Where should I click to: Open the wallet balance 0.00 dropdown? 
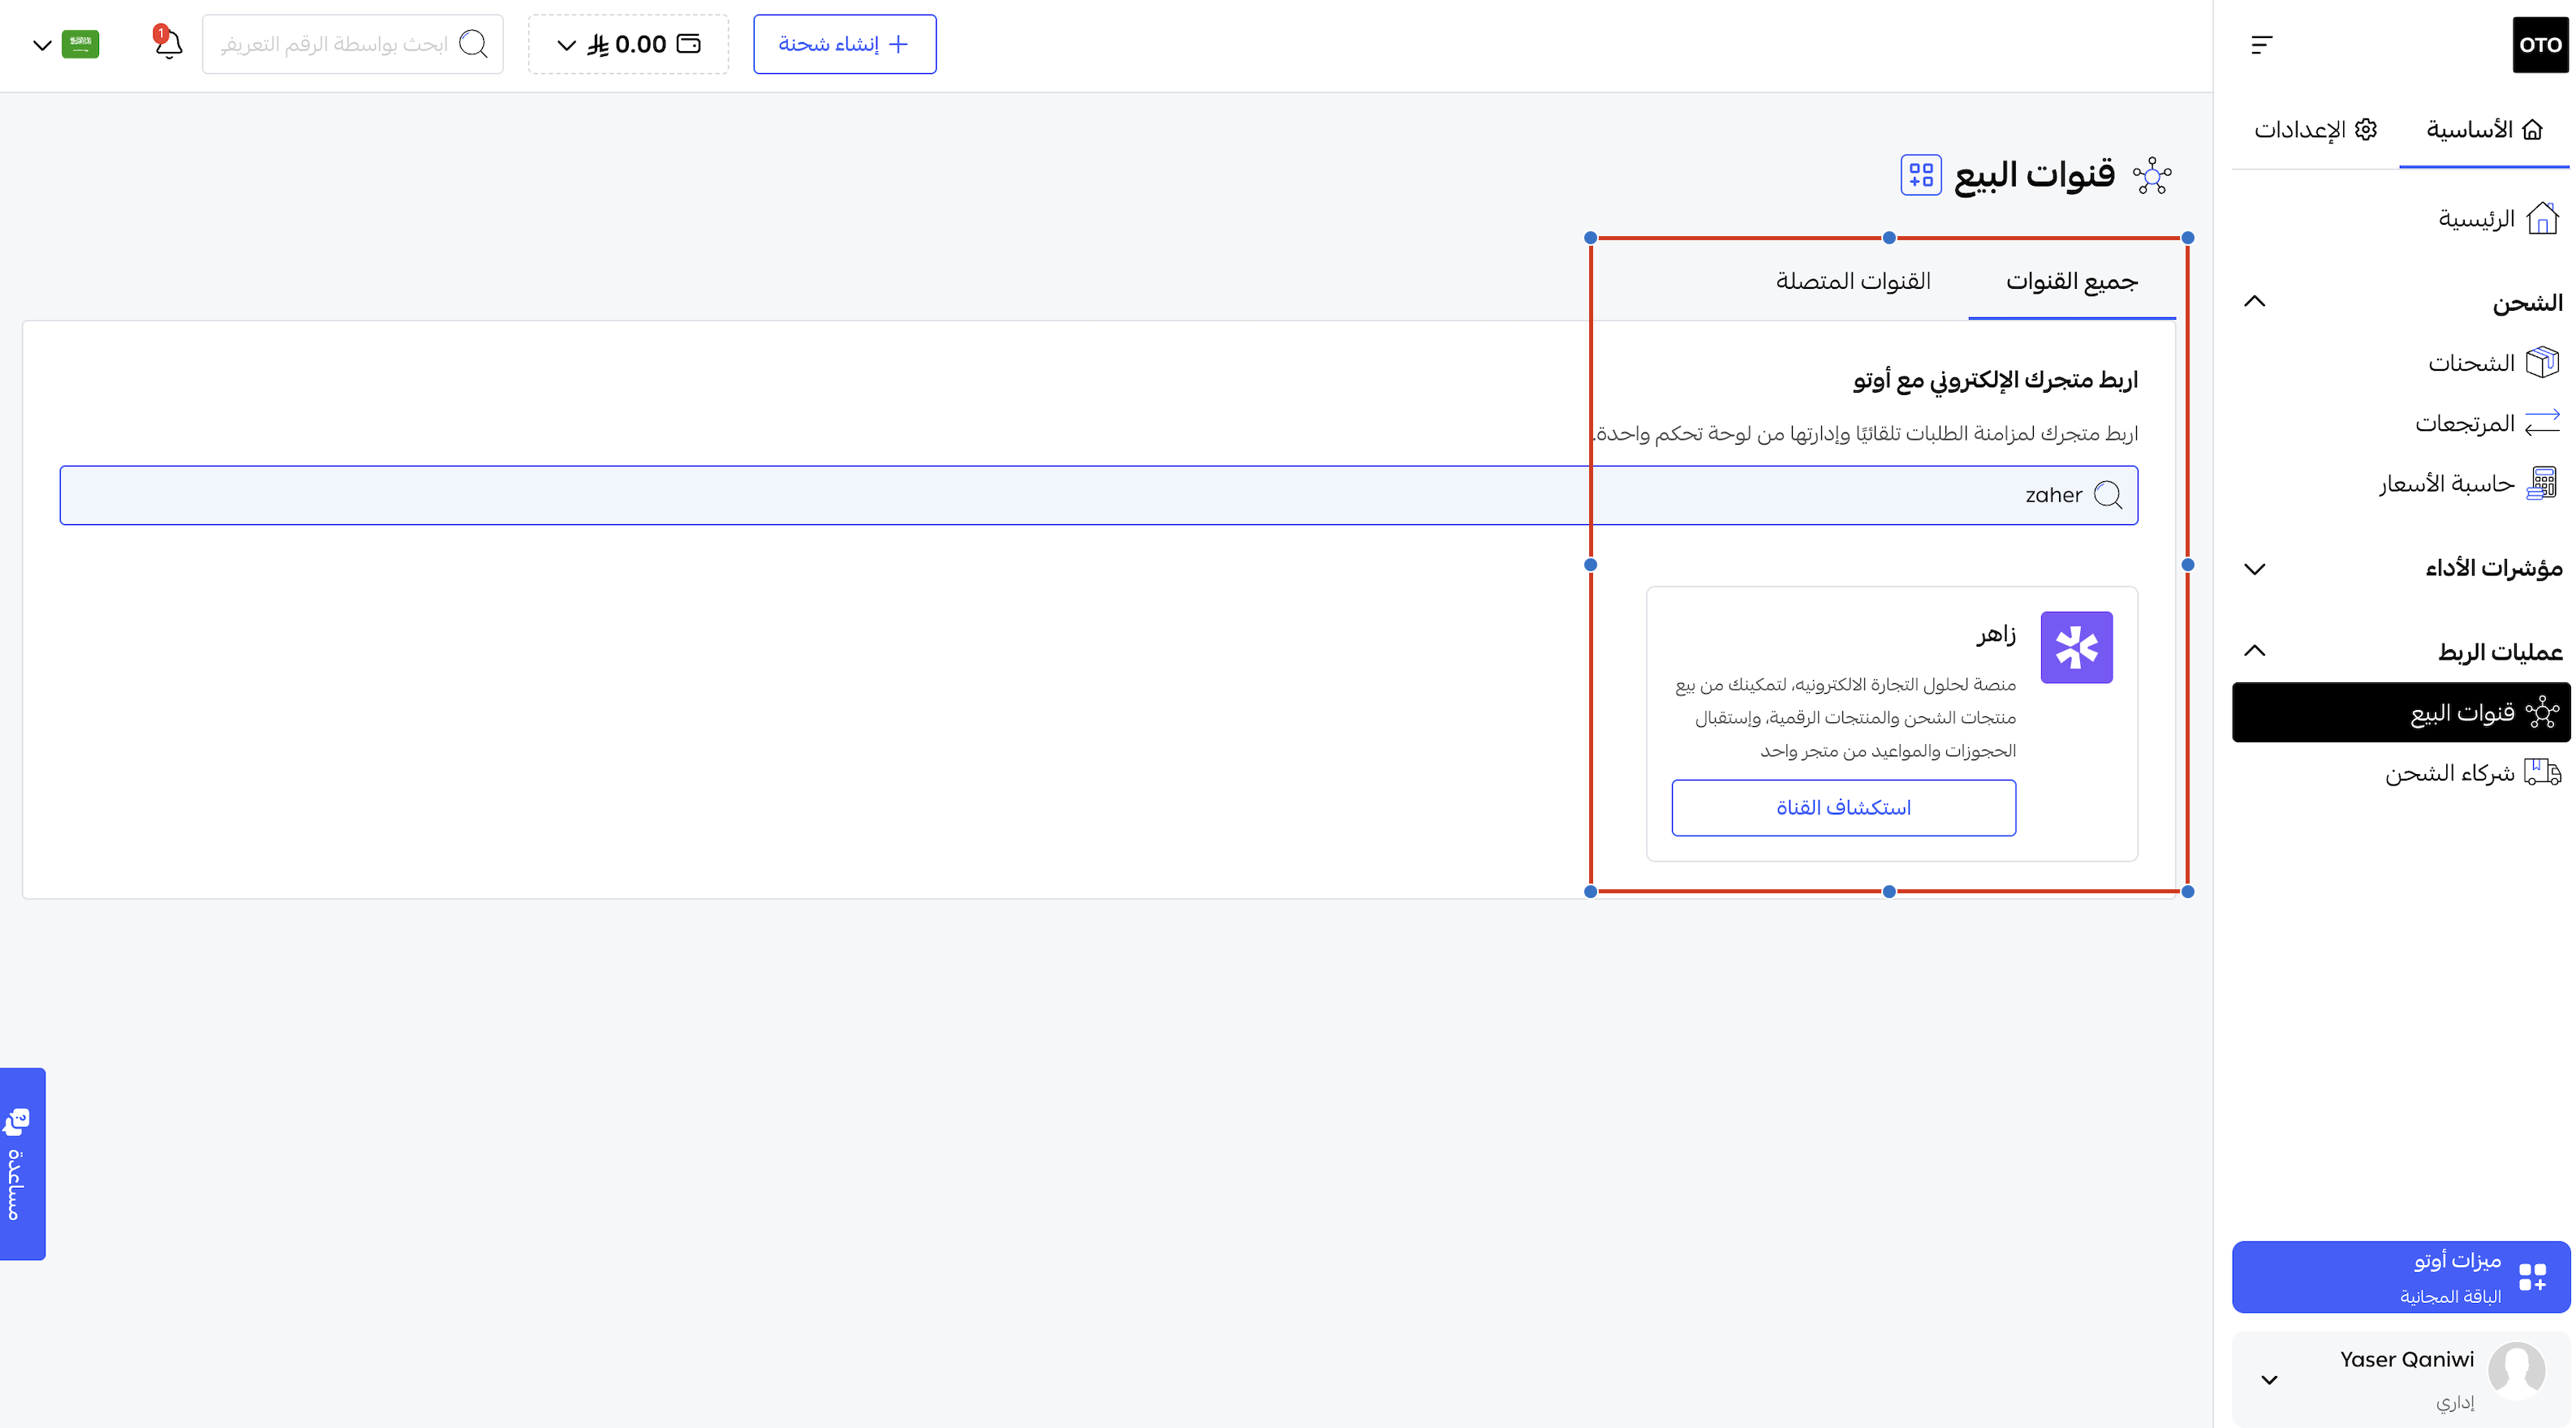pyautogui.click(x=628, y=45)
